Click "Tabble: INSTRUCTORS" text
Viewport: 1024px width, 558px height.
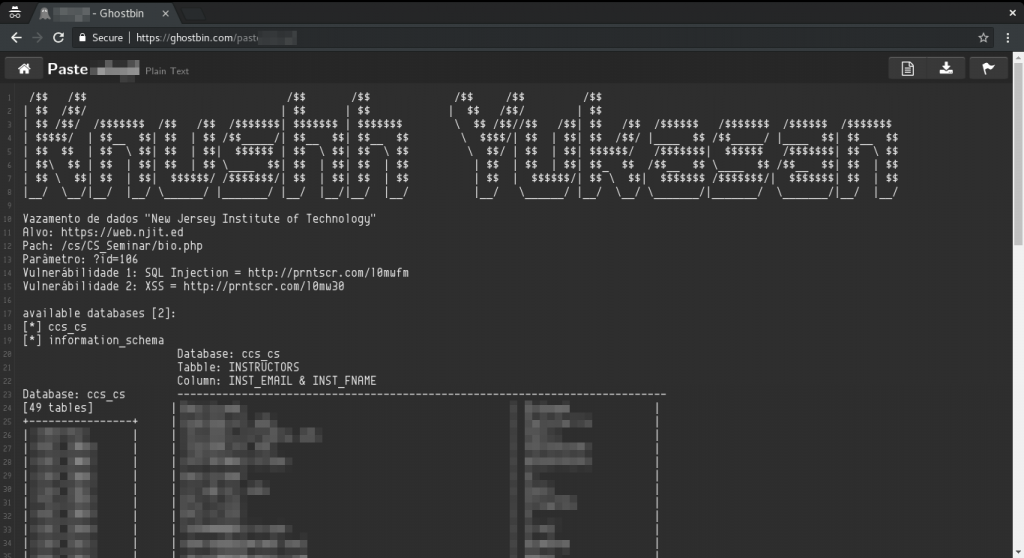pos(238,368)
